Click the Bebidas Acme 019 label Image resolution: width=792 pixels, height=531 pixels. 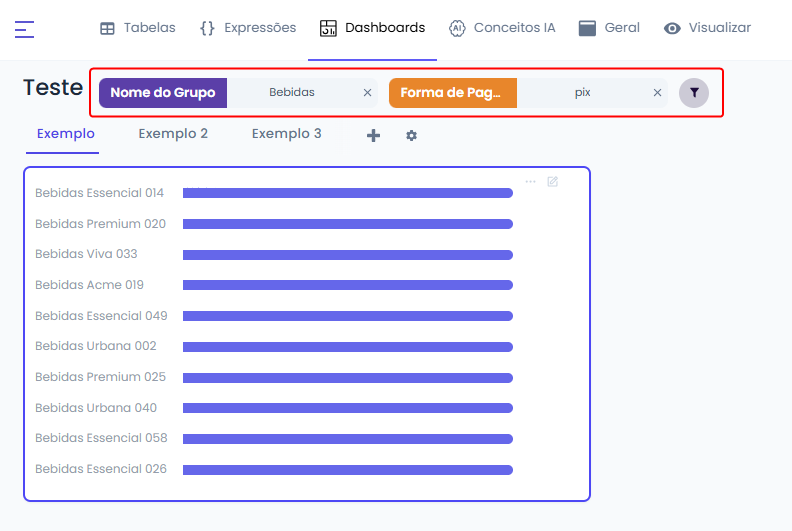pos(89,285)
